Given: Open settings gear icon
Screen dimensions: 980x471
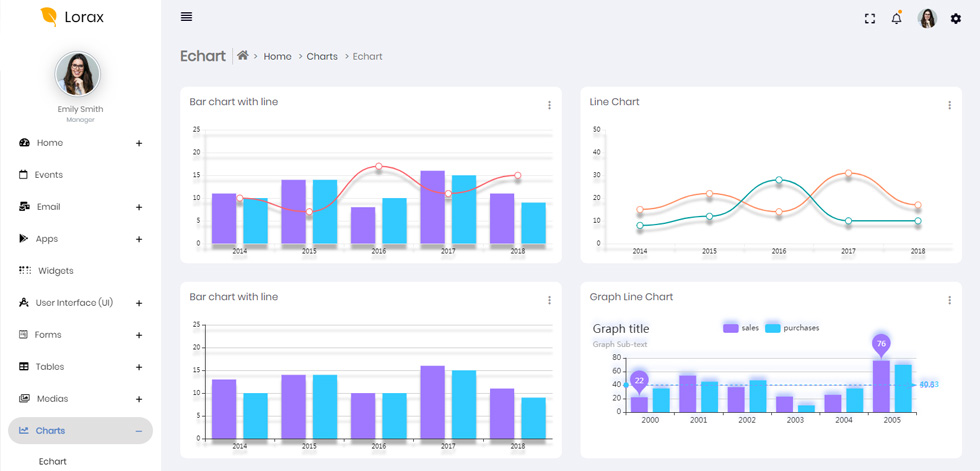Looking at the screenshot, I should click(956, 19).
